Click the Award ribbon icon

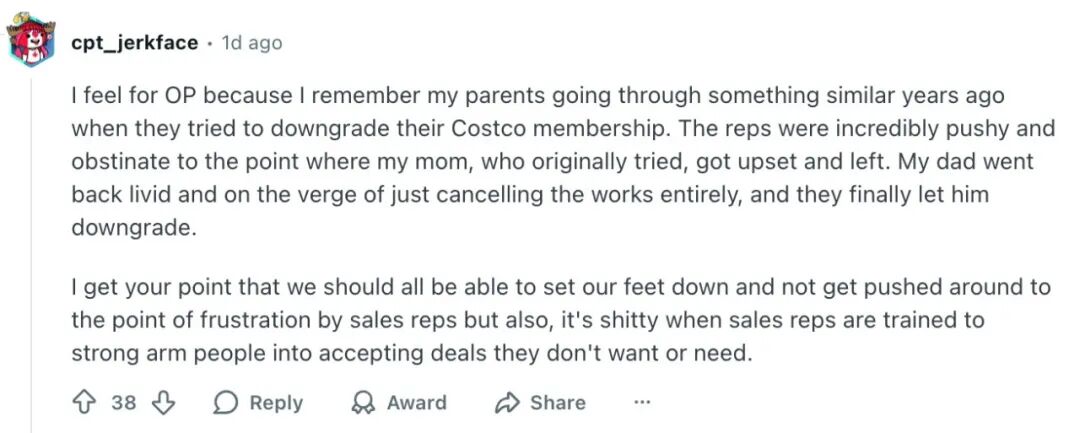click(363, 403)
